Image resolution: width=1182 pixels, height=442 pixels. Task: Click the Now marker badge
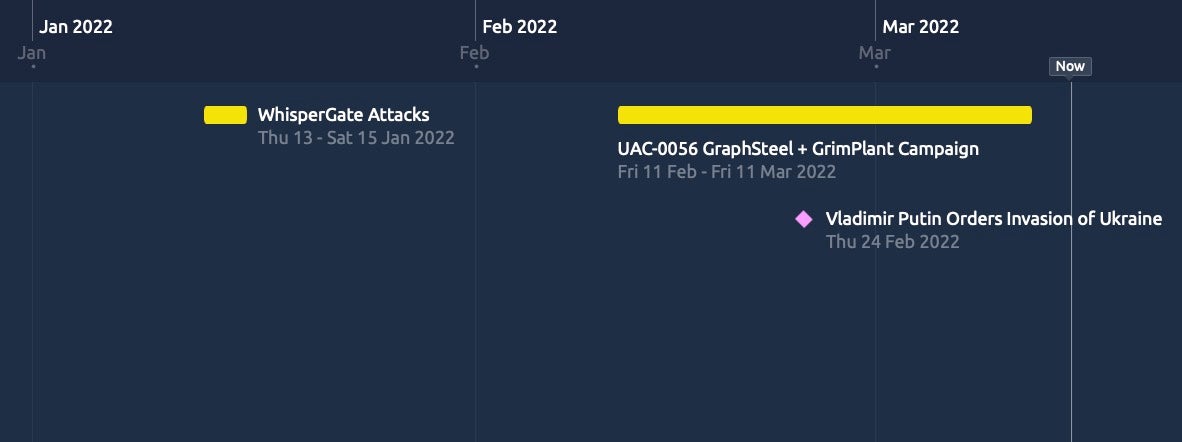click(1070, 67)
